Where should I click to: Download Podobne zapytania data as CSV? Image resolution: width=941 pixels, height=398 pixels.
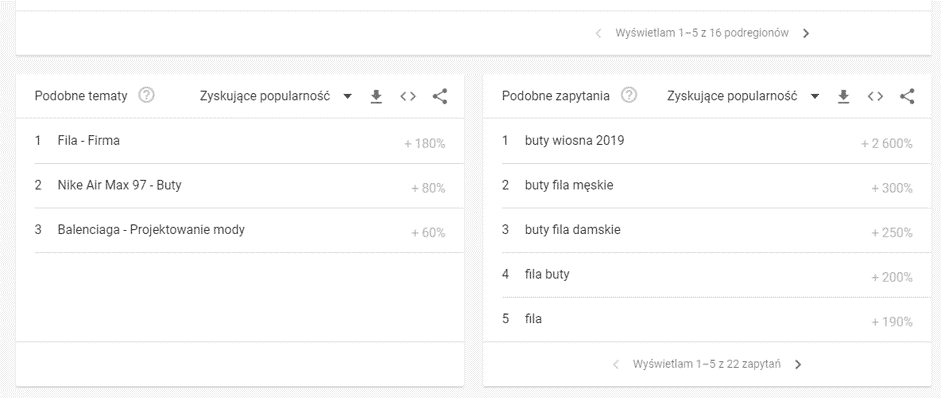coord(843,96)
